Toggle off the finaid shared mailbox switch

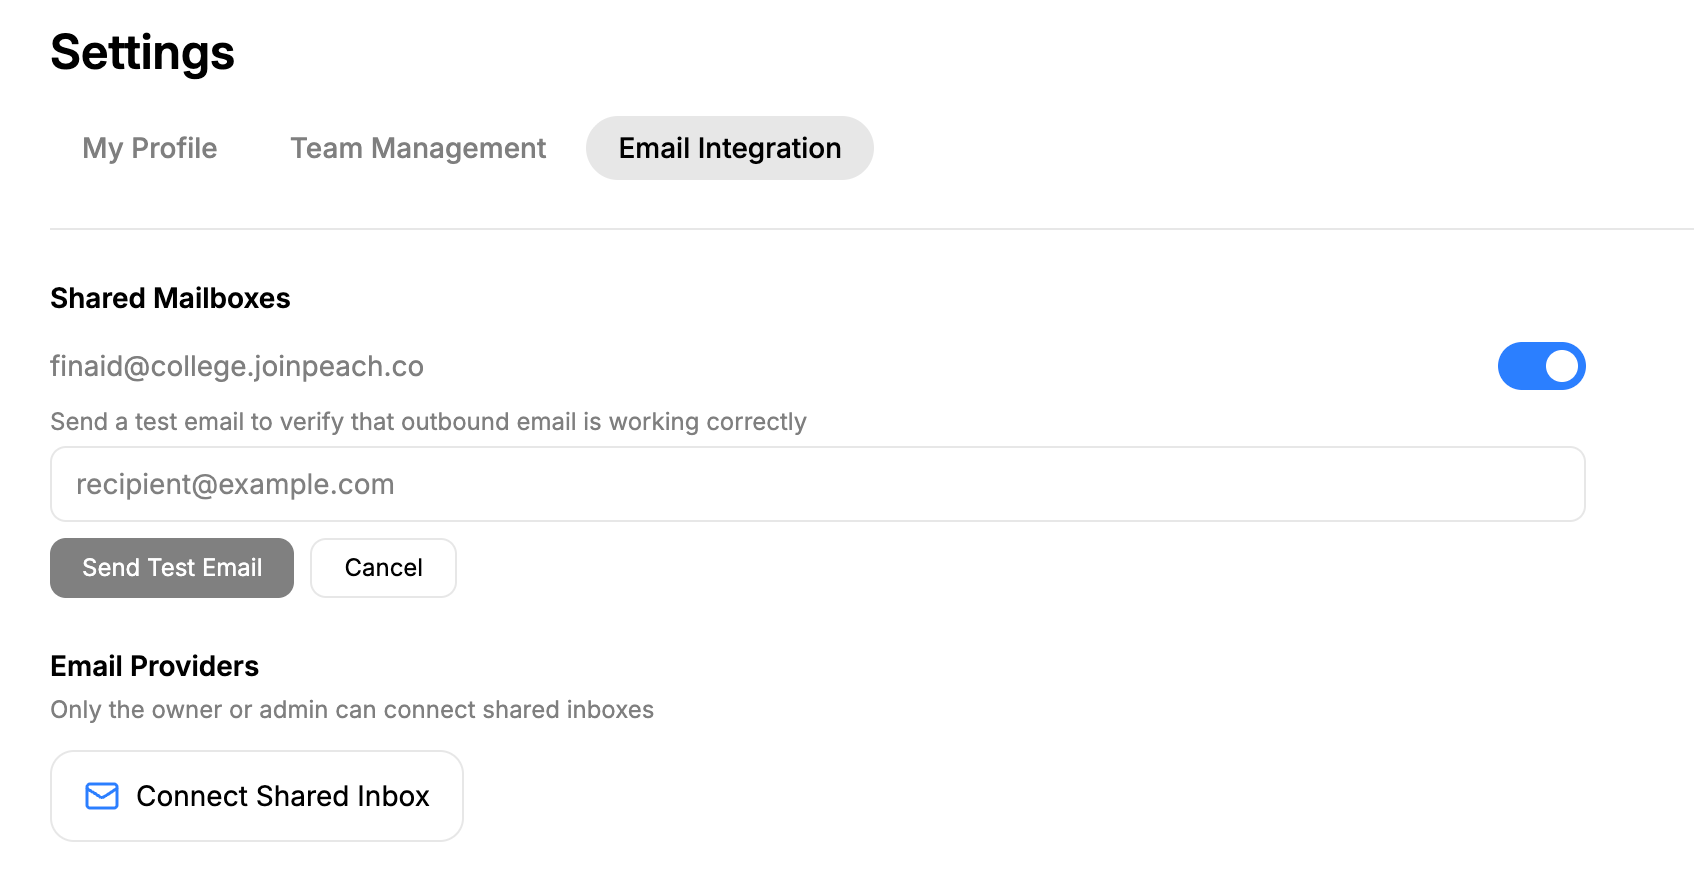[x=1541, y=366]
